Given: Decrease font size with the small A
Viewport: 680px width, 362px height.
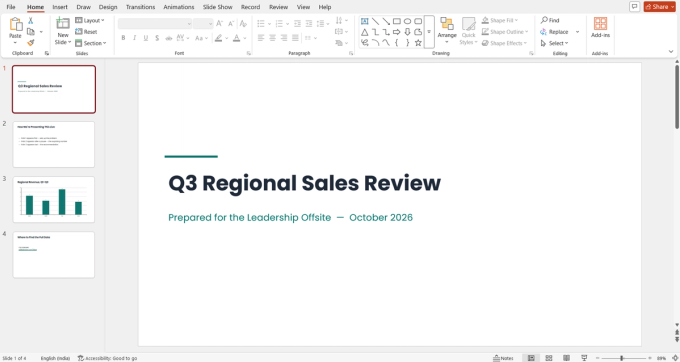Looking at the screenshot, I should 231,23.
